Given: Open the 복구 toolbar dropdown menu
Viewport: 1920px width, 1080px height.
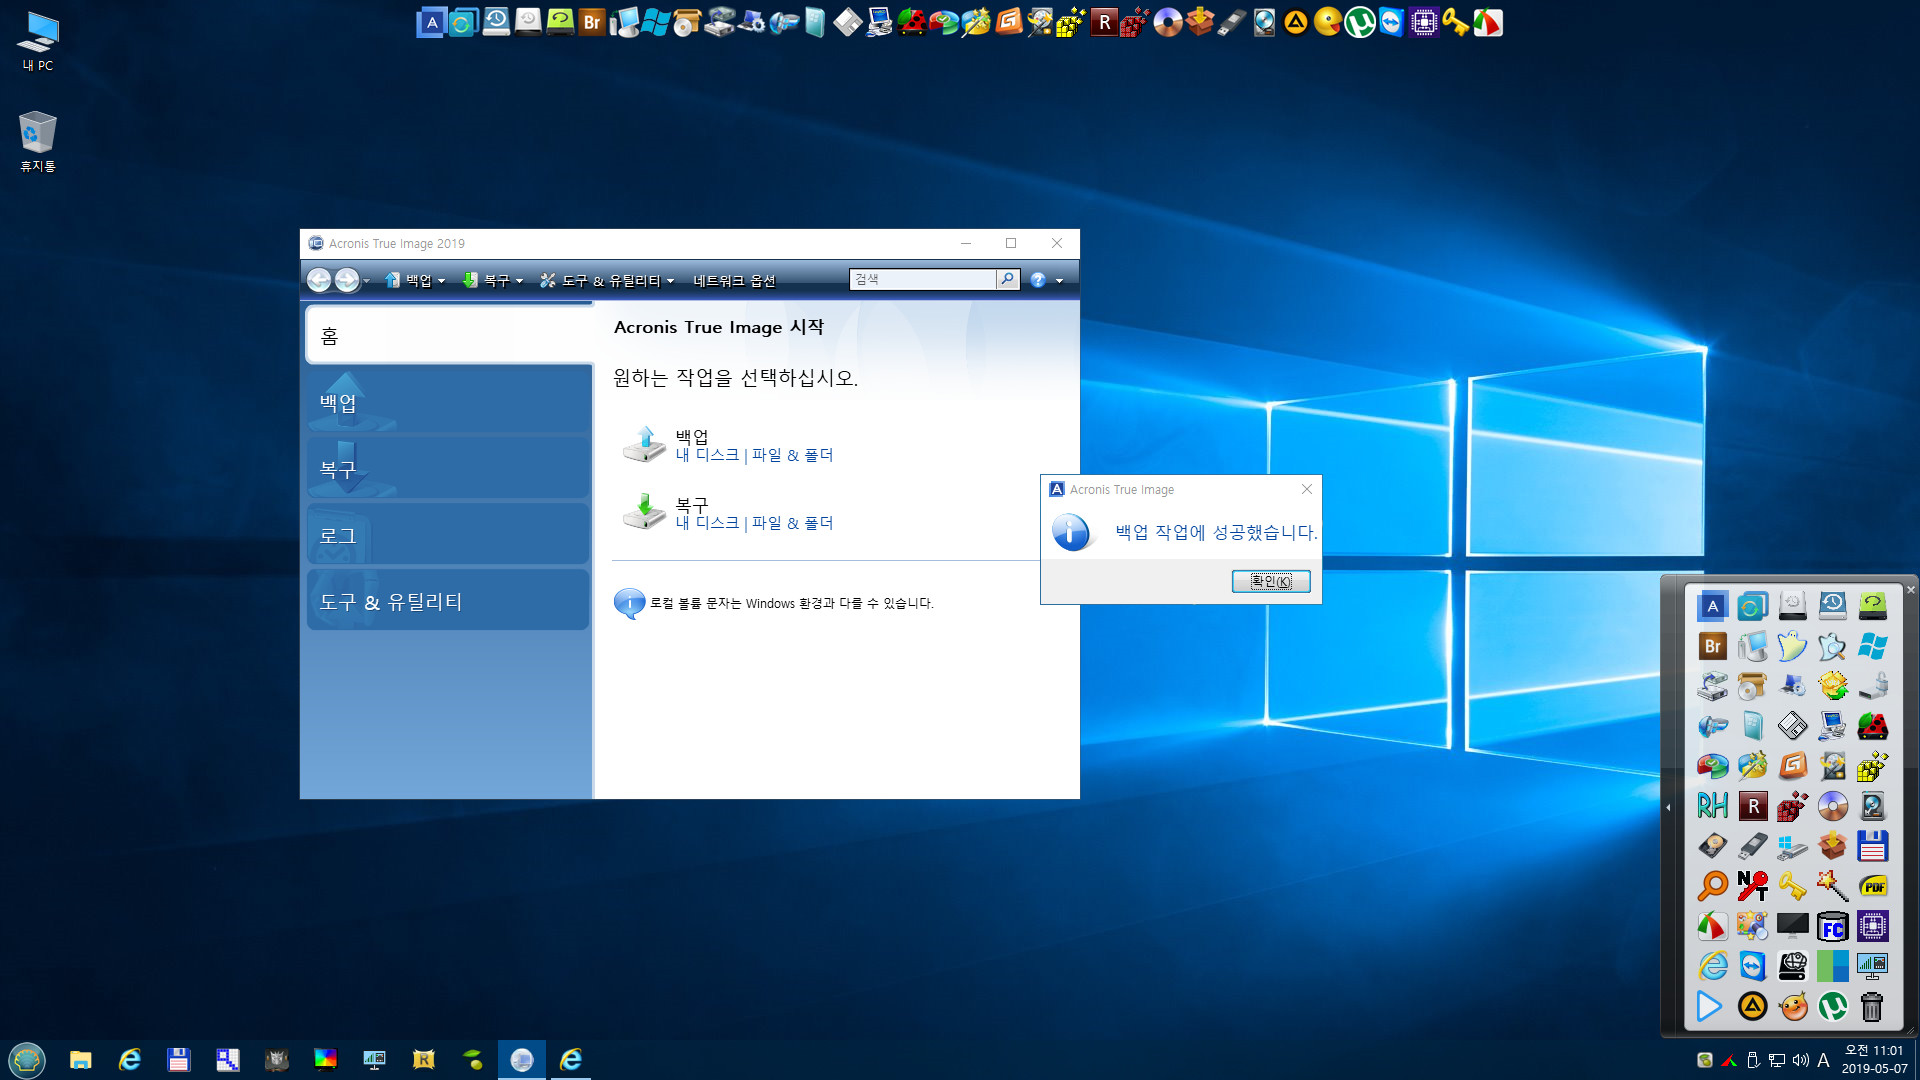Looking at the screenshot, I should 494,280.
